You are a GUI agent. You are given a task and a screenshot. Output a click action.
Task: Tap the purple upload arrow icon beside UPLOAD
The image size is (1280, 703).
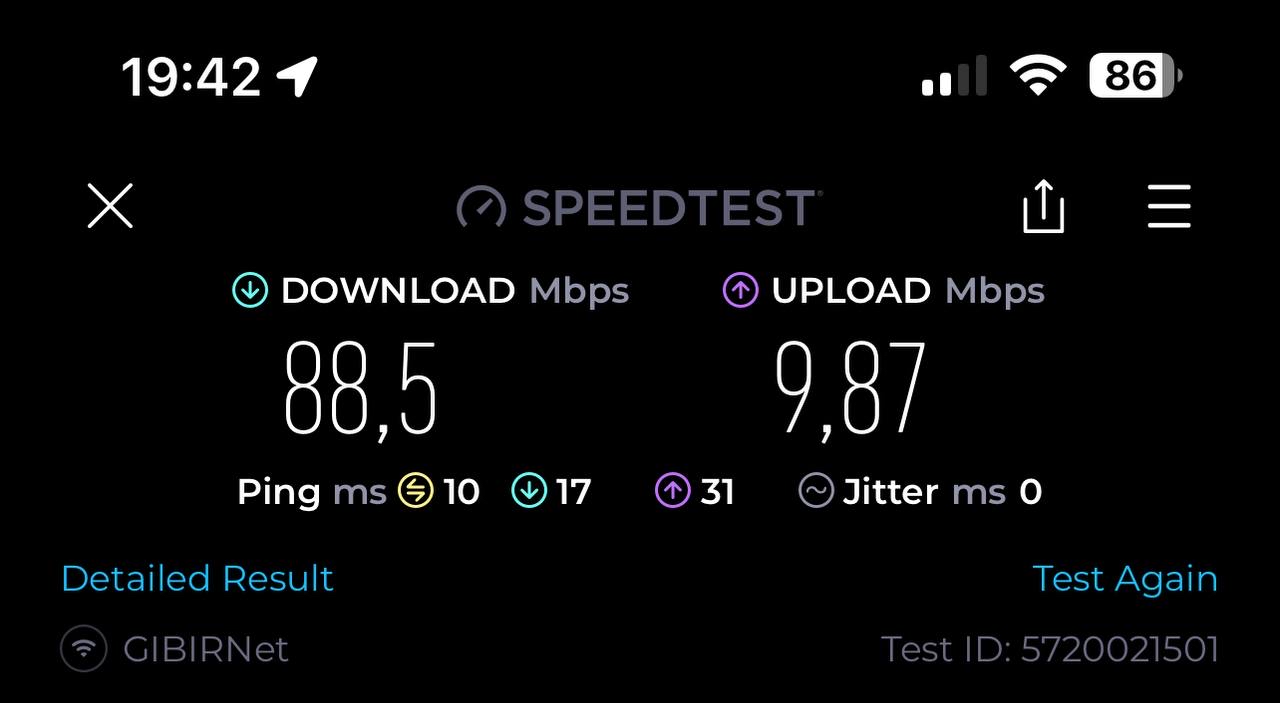coord(740,291)
